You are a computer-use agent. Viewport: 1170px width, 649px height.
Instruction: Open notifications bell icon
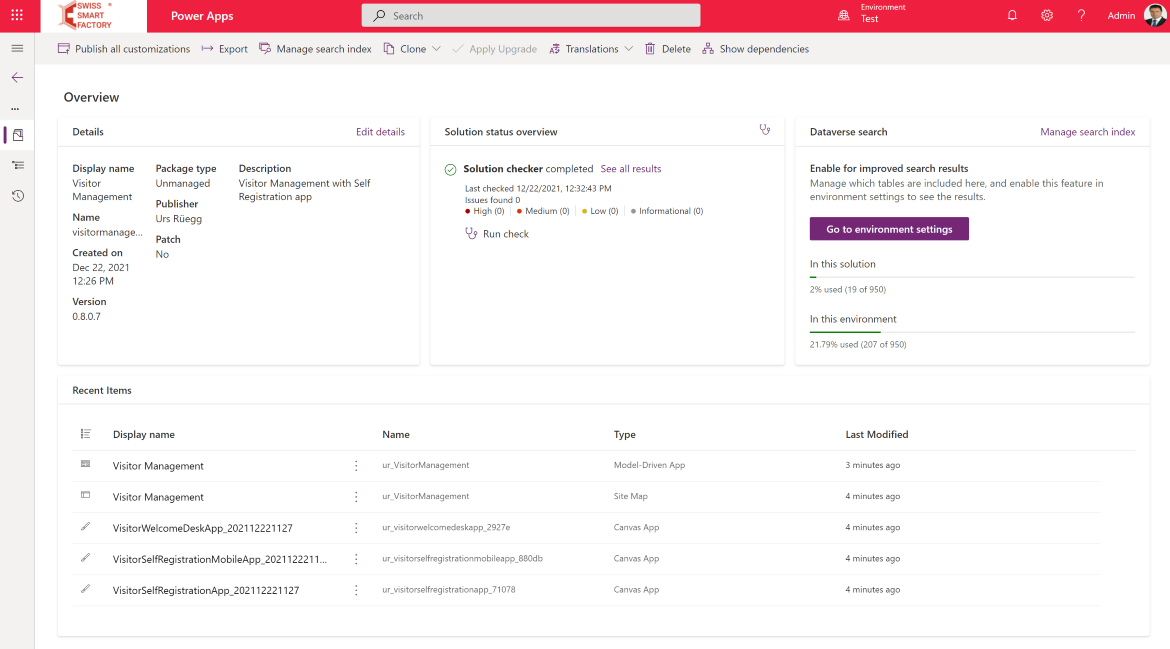[1012, 15]
